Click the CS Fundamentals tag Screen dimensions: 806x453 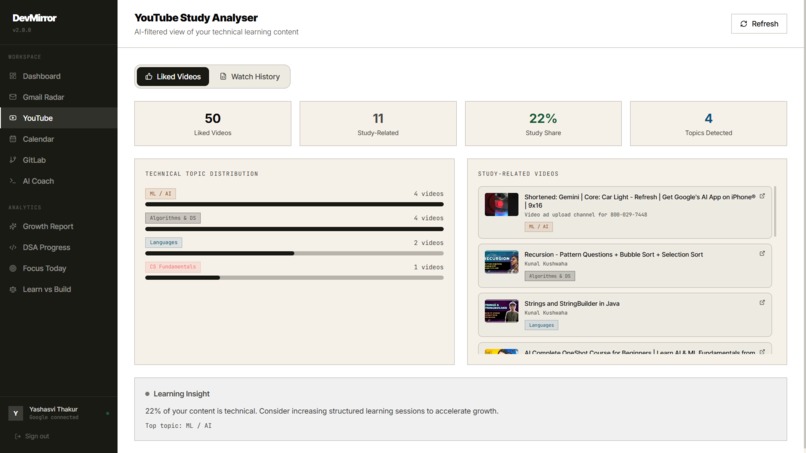click(173, 267)
